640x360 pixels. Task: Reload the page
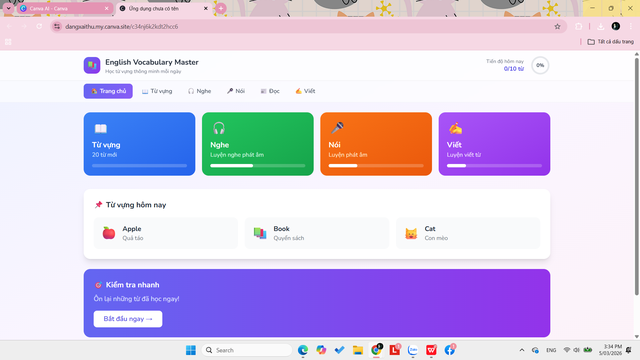tap(39, 27)
